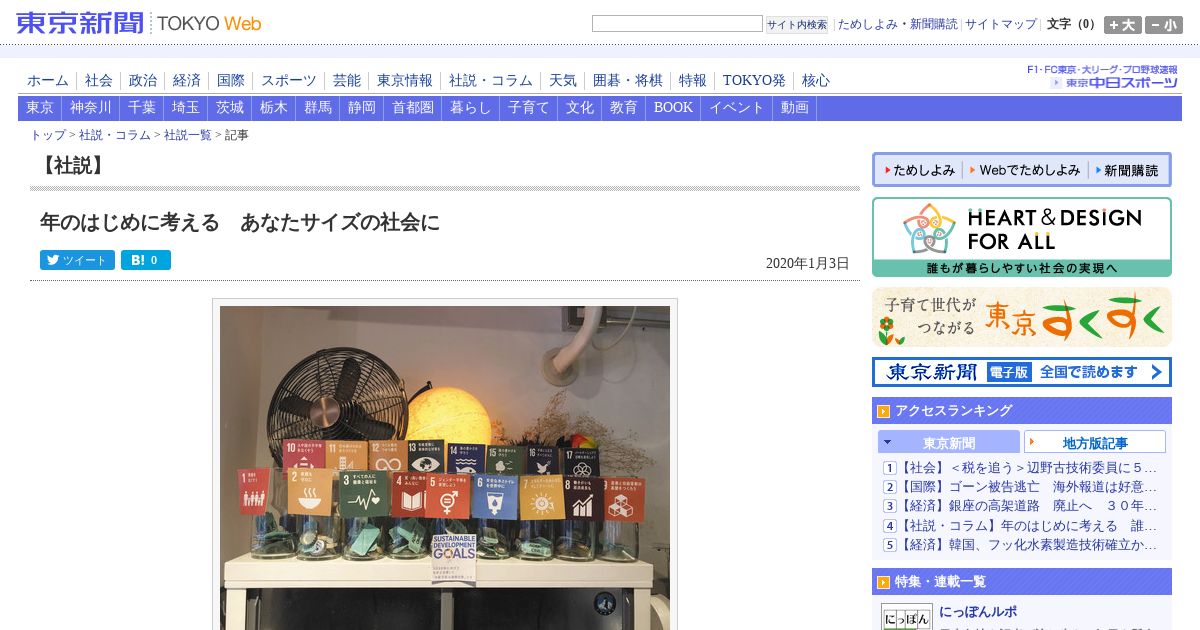Open the ためしよみ・新聞購読 link in header
This screenshot has height=630, width=1200.
[x=897, y=24]
